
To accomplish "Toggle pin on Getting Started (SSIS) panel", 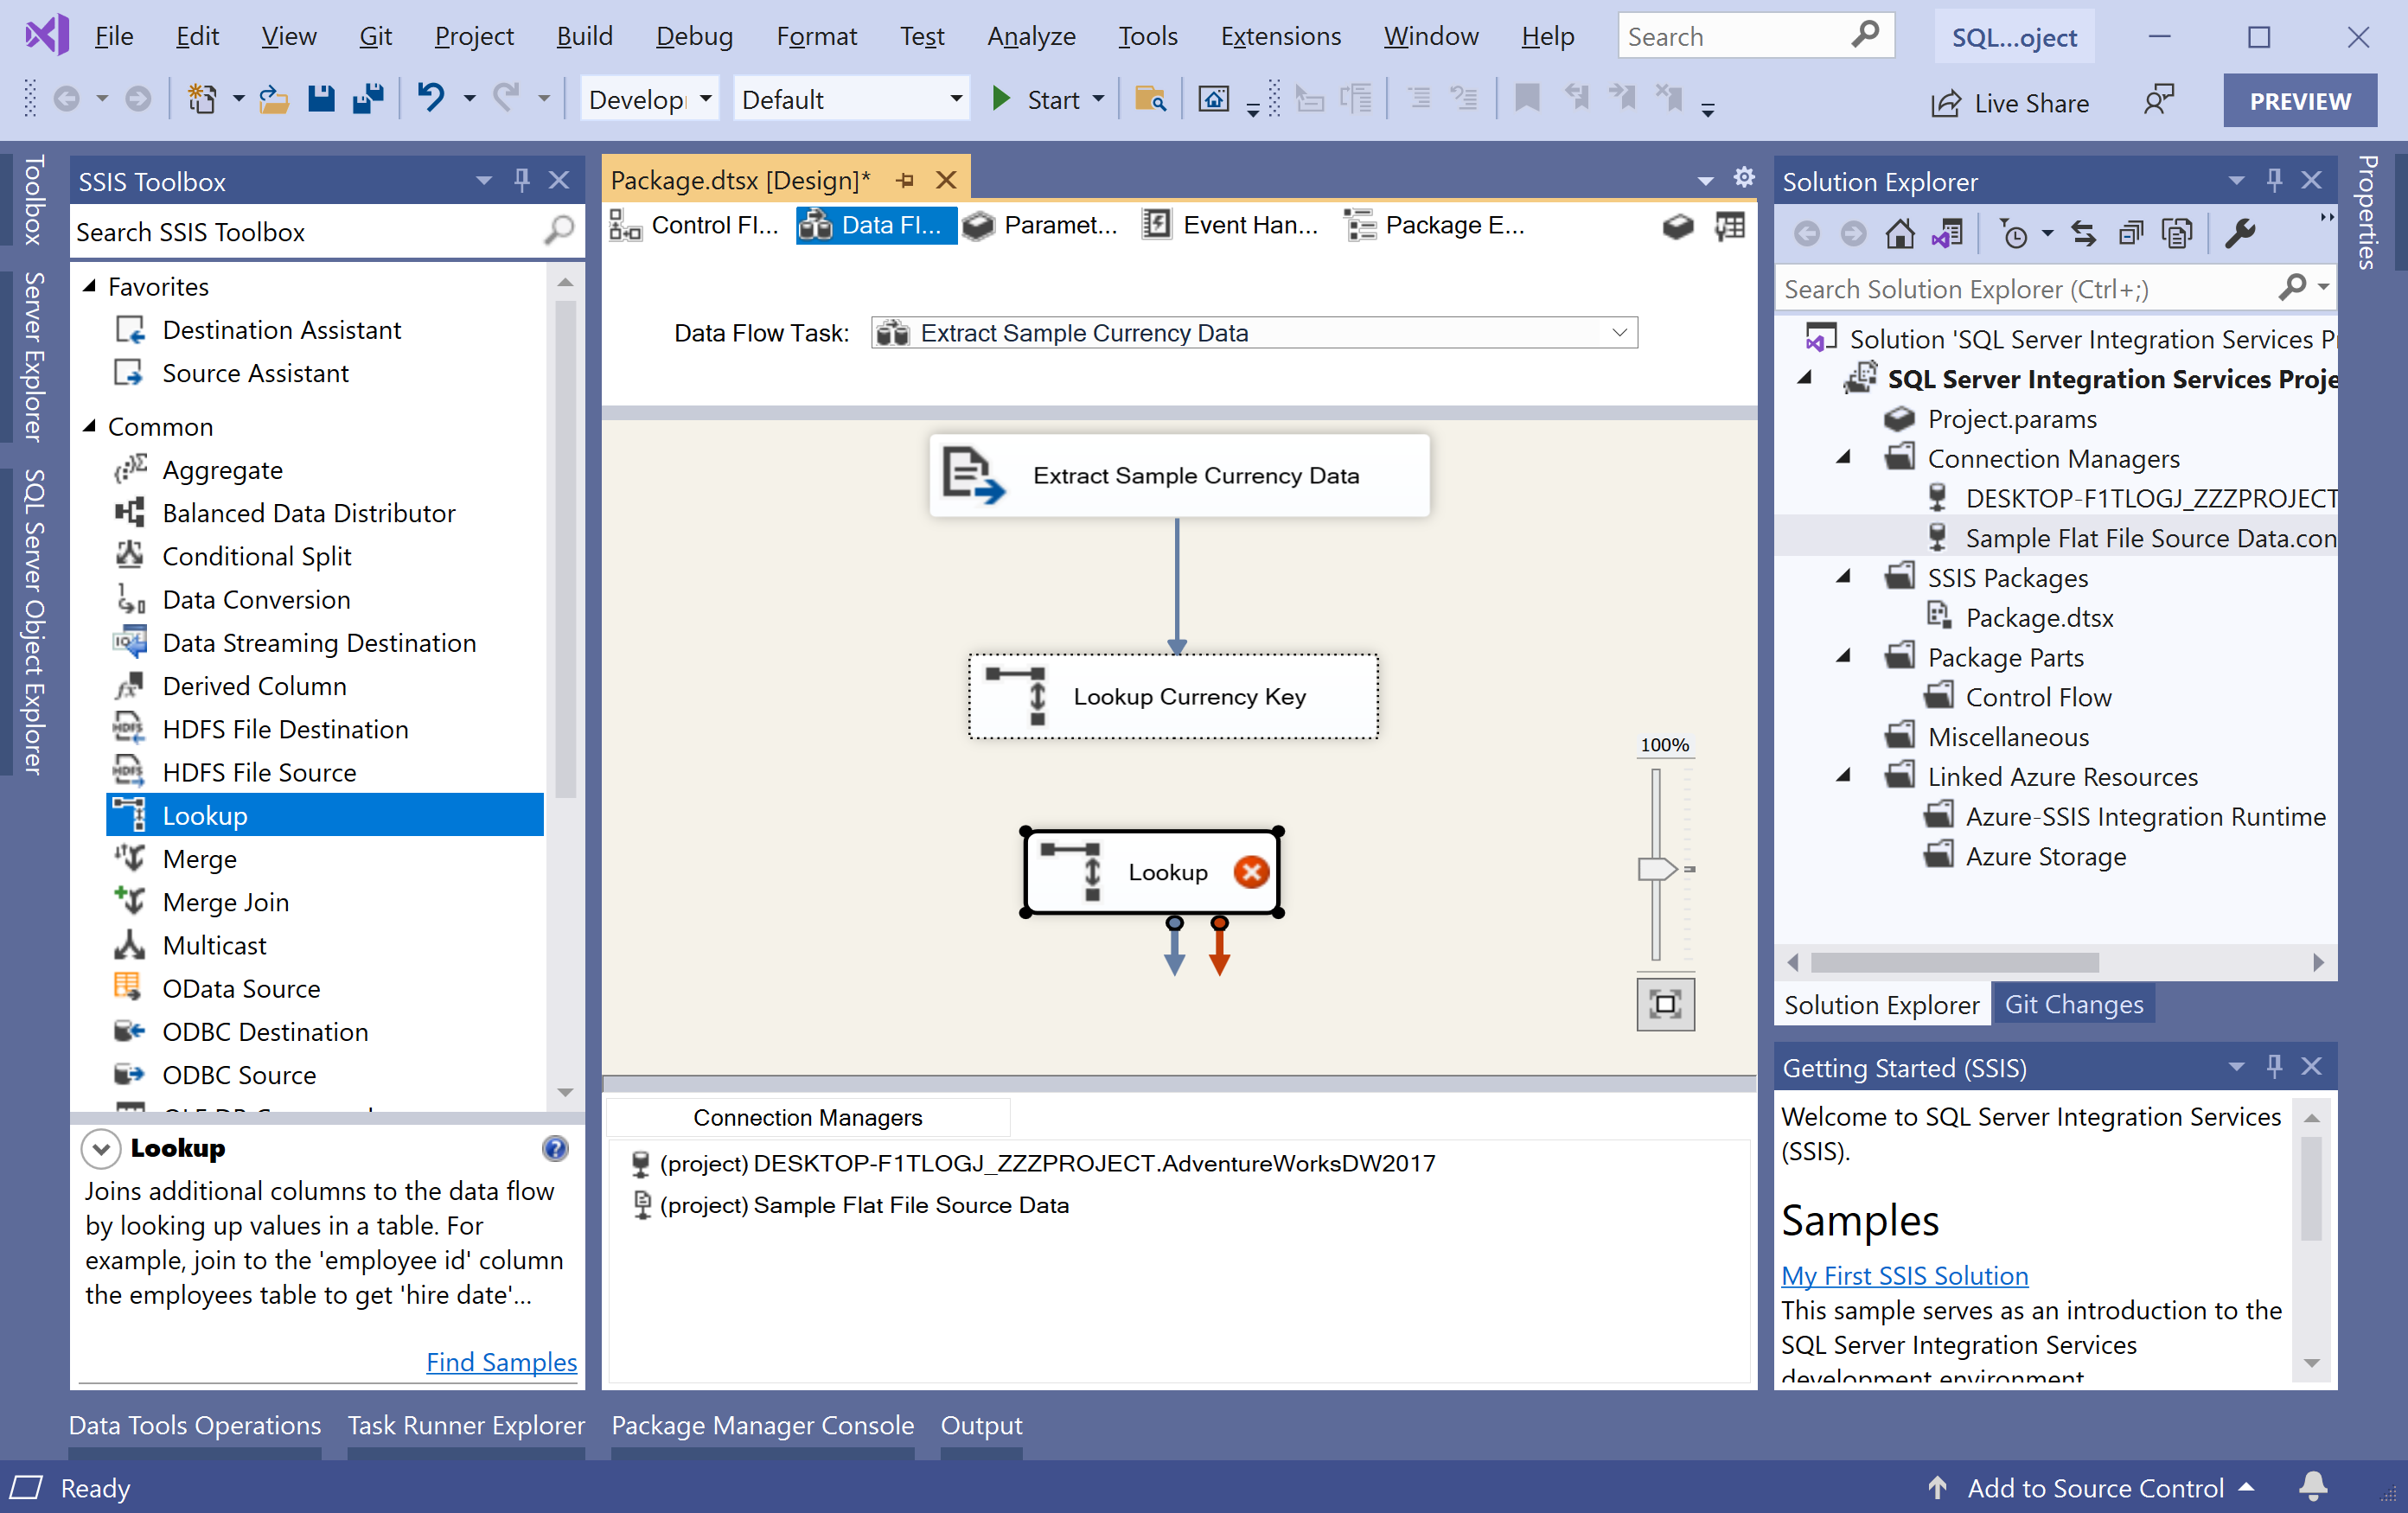I will [x=2273, y=1066].
